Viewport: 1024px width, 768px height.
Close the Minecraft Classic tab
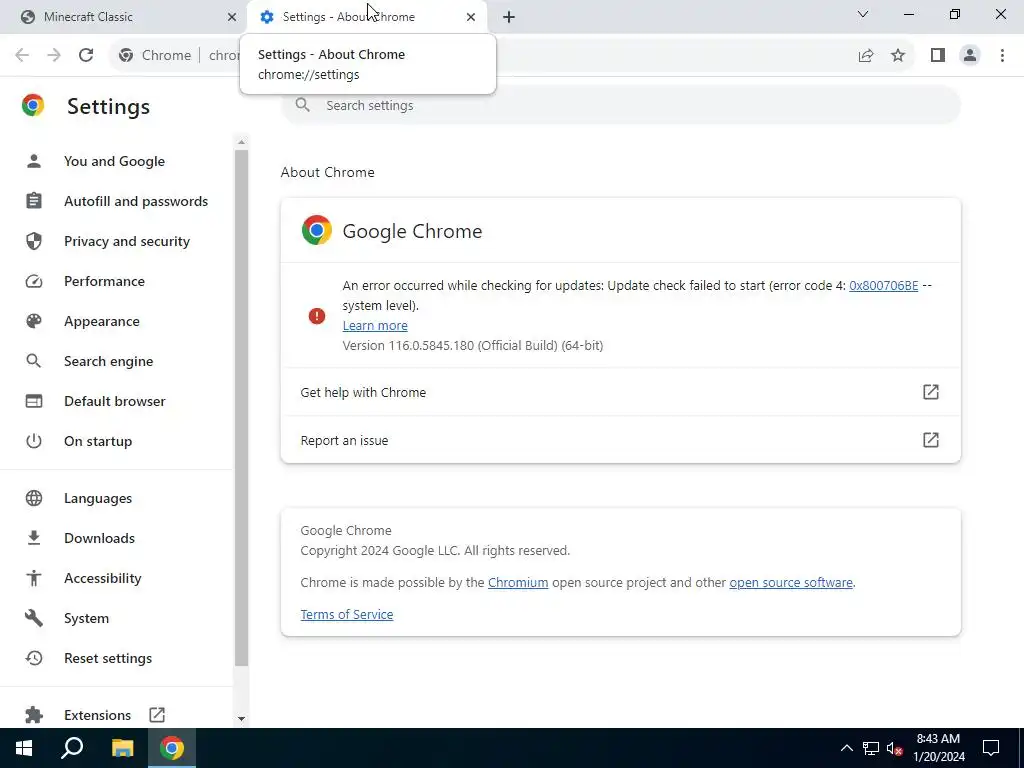(232, 17)
